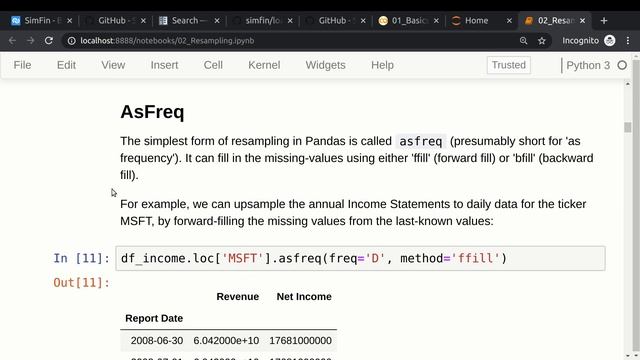Viewport: 640px width, 360px height.
Task: Click the Python 3 kernel label
Action: click(x=588, y=65)
